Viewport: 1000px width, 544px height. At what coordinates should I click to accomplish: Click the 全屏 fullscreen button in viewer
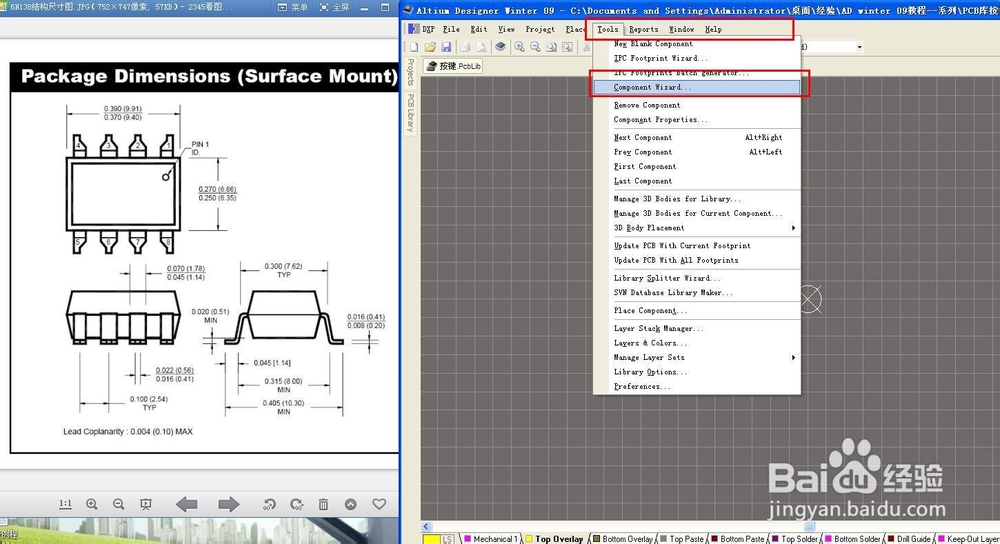tap(334, 7)
